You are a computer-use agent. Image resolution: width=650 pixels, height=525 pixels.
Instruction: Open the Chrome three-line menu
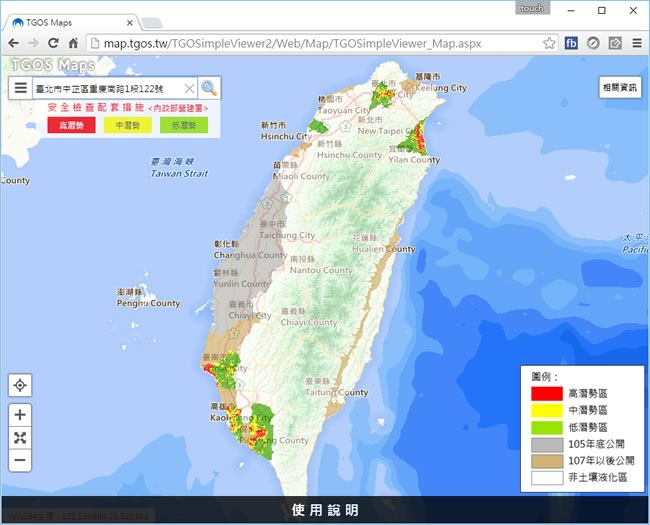(x=636, y=43)
